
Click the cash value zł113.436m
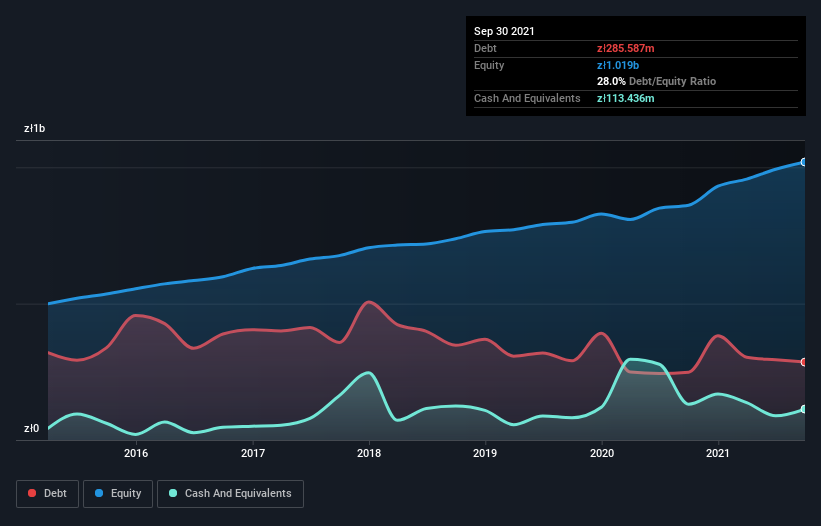(626, 98)
